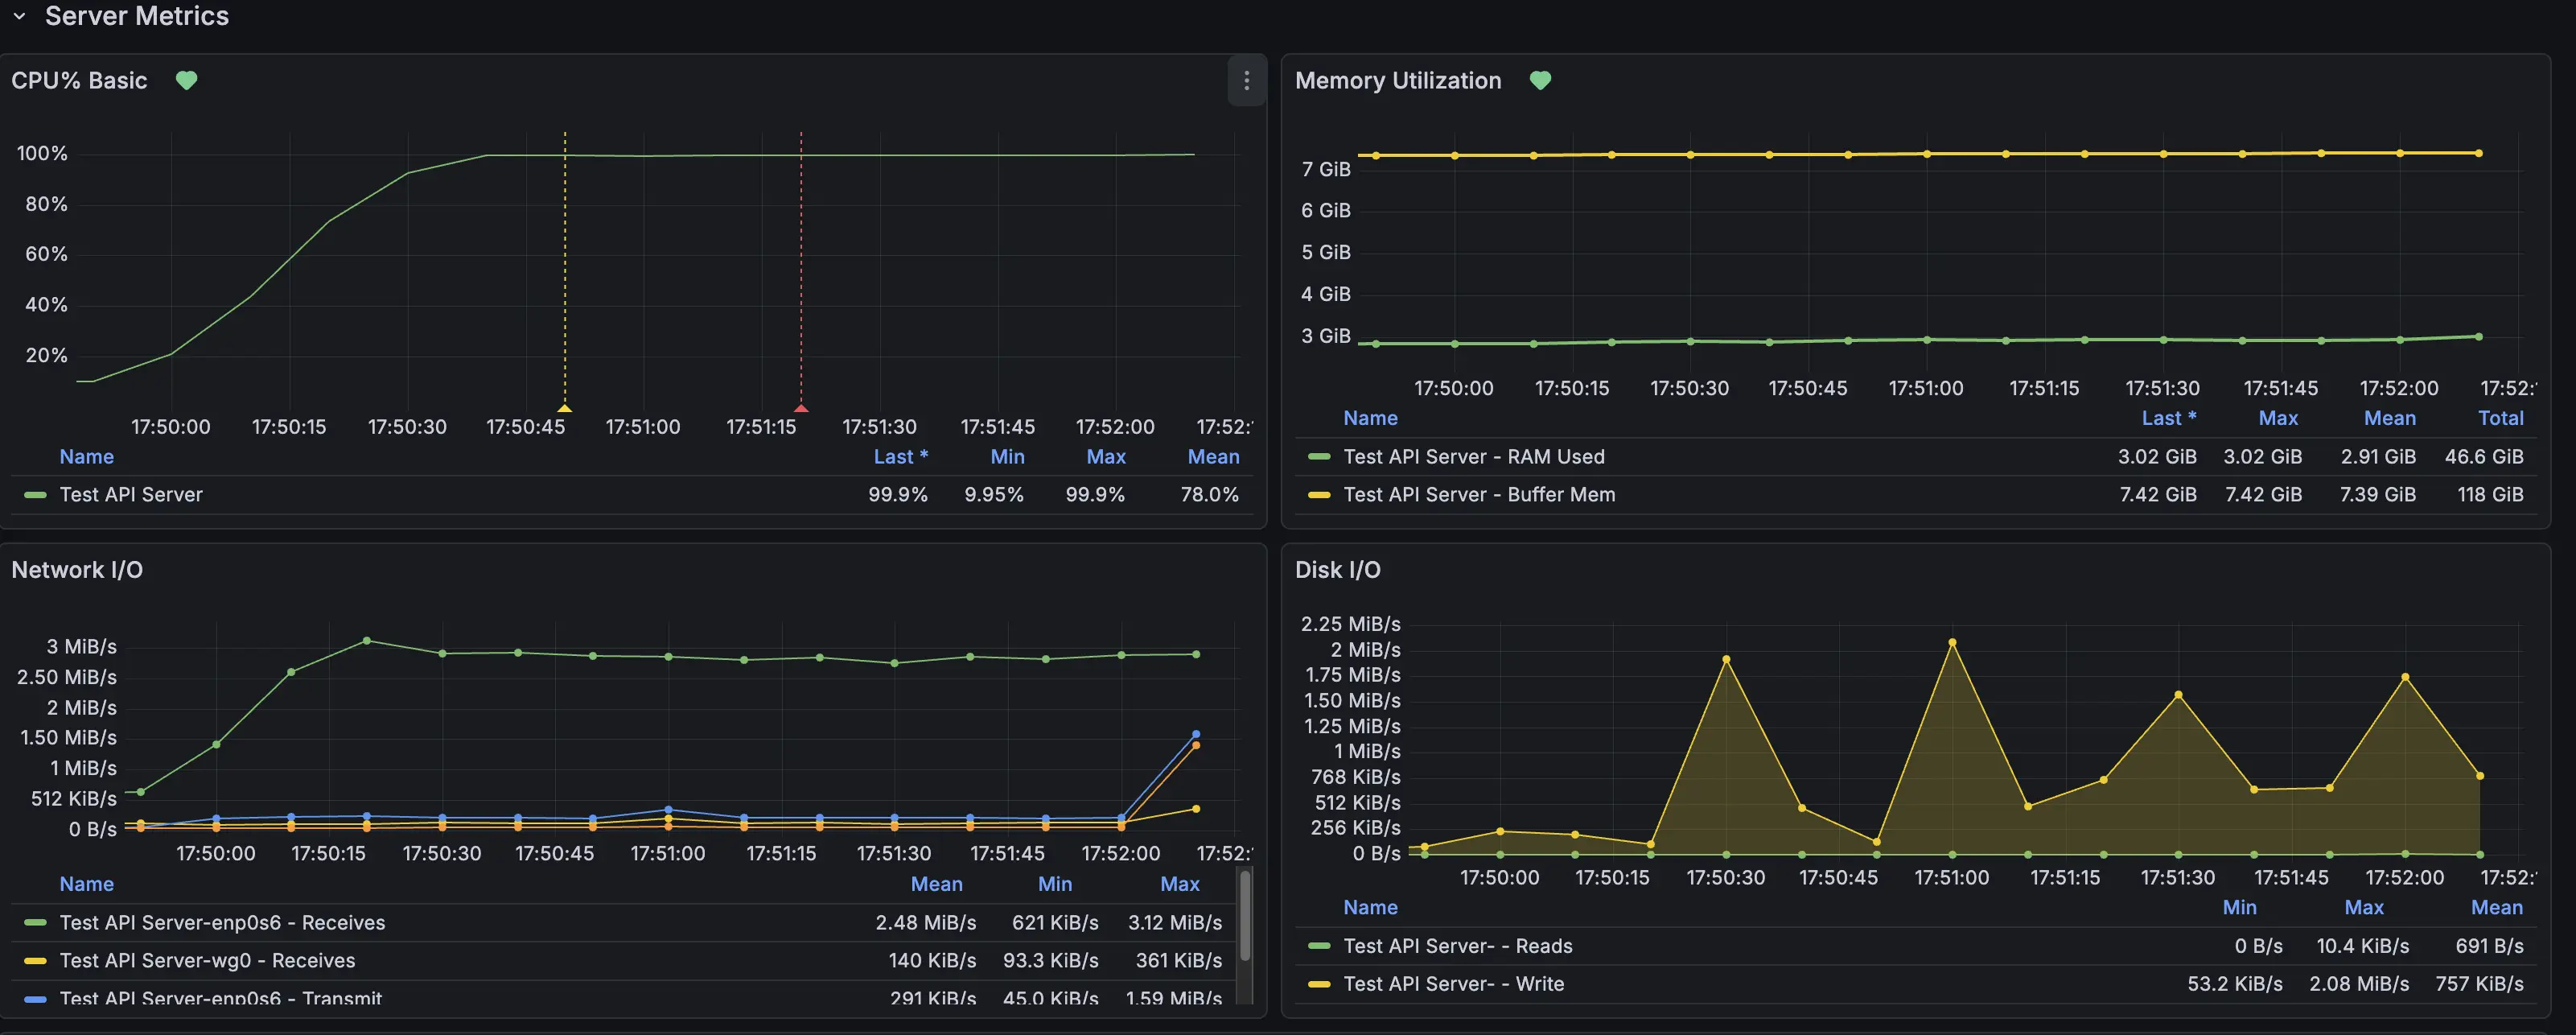Click blue color swatch for enp0s6 Transmit
The height and width of the screenshot is (1035, 2576).
coord(35,998)
